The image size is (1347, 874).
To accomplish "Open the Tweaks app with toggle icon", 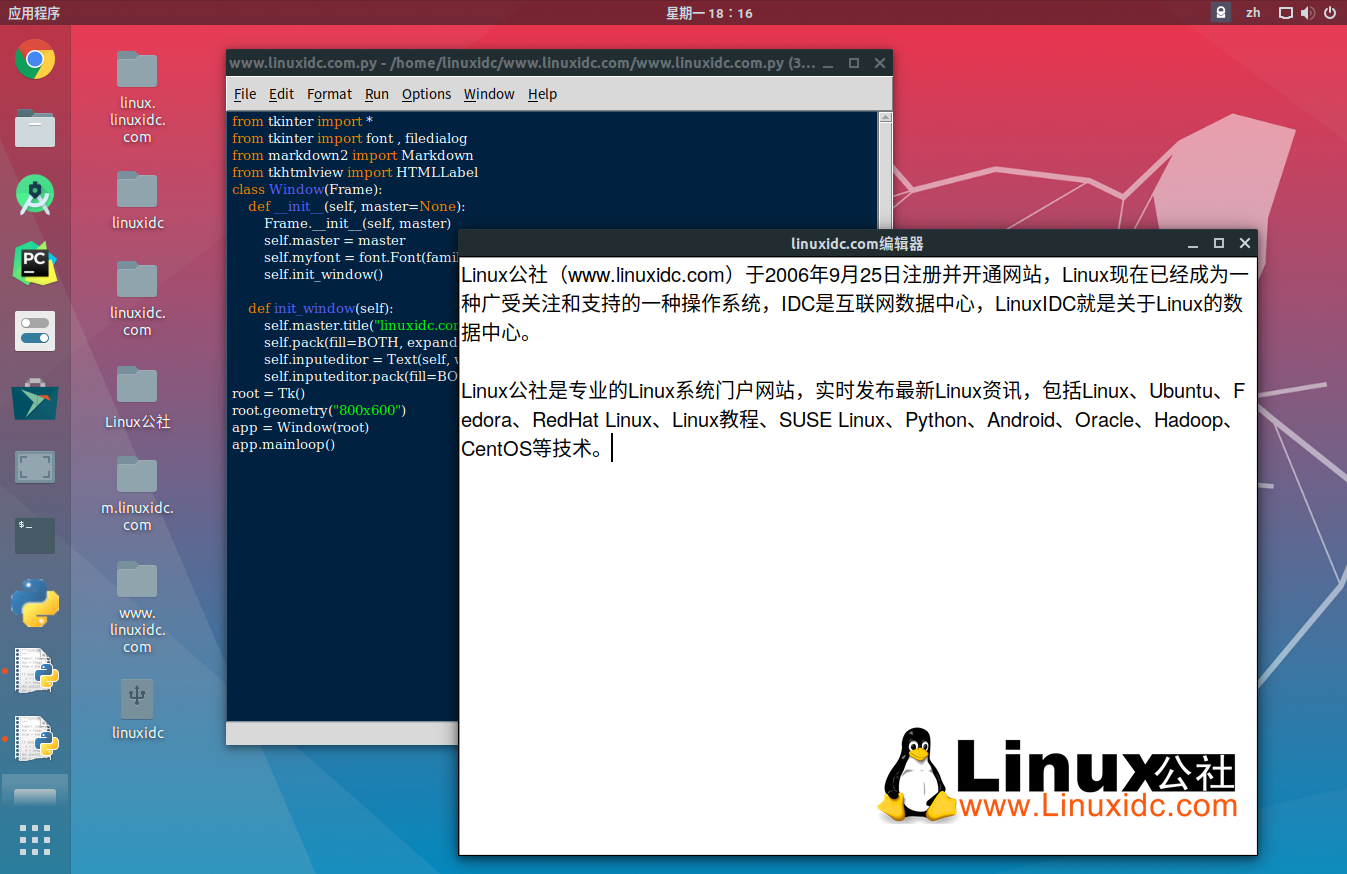I will coord(35,331).
